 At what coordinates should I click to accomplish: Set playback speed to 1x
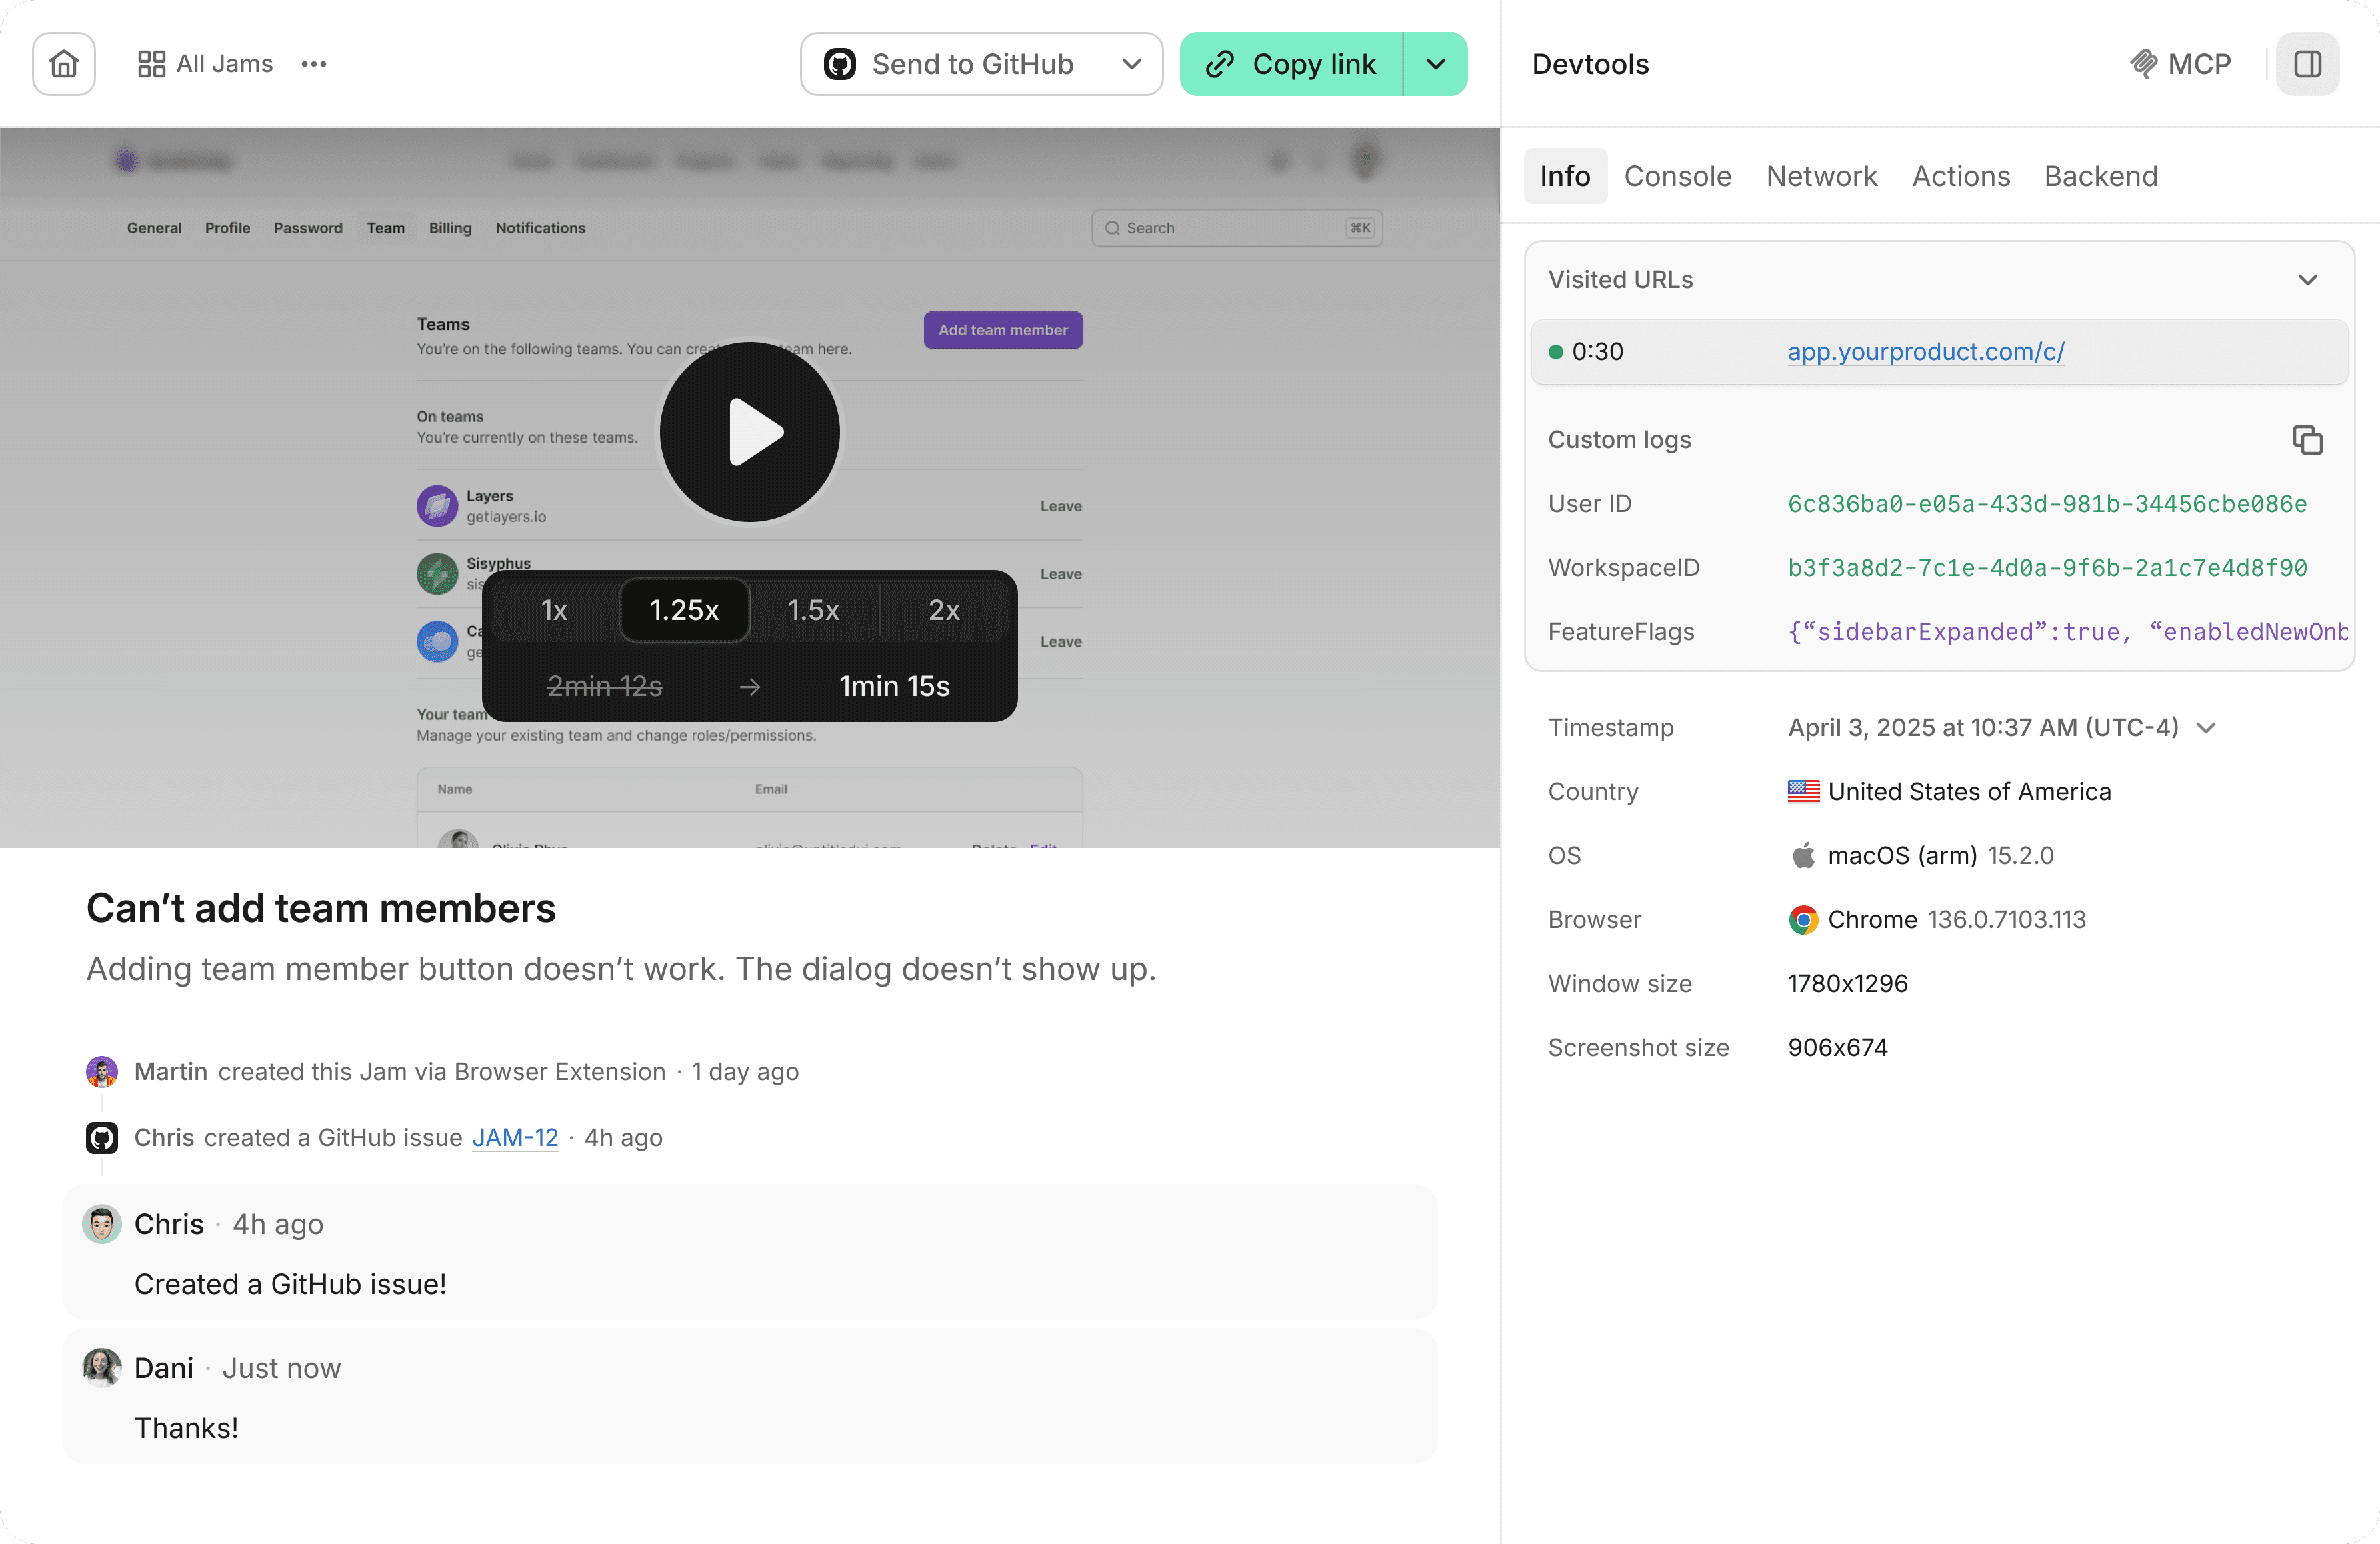(554, 610)
